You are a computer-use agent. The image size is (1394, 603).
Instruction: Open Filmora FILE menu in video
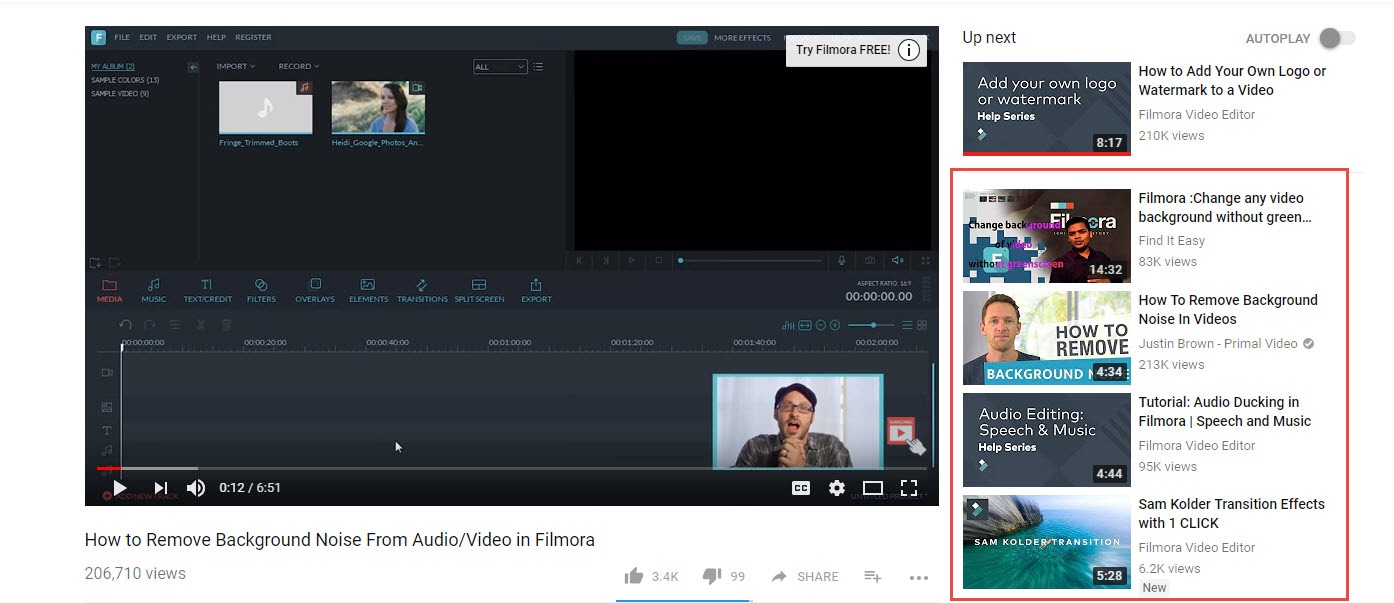click(122, 37)
